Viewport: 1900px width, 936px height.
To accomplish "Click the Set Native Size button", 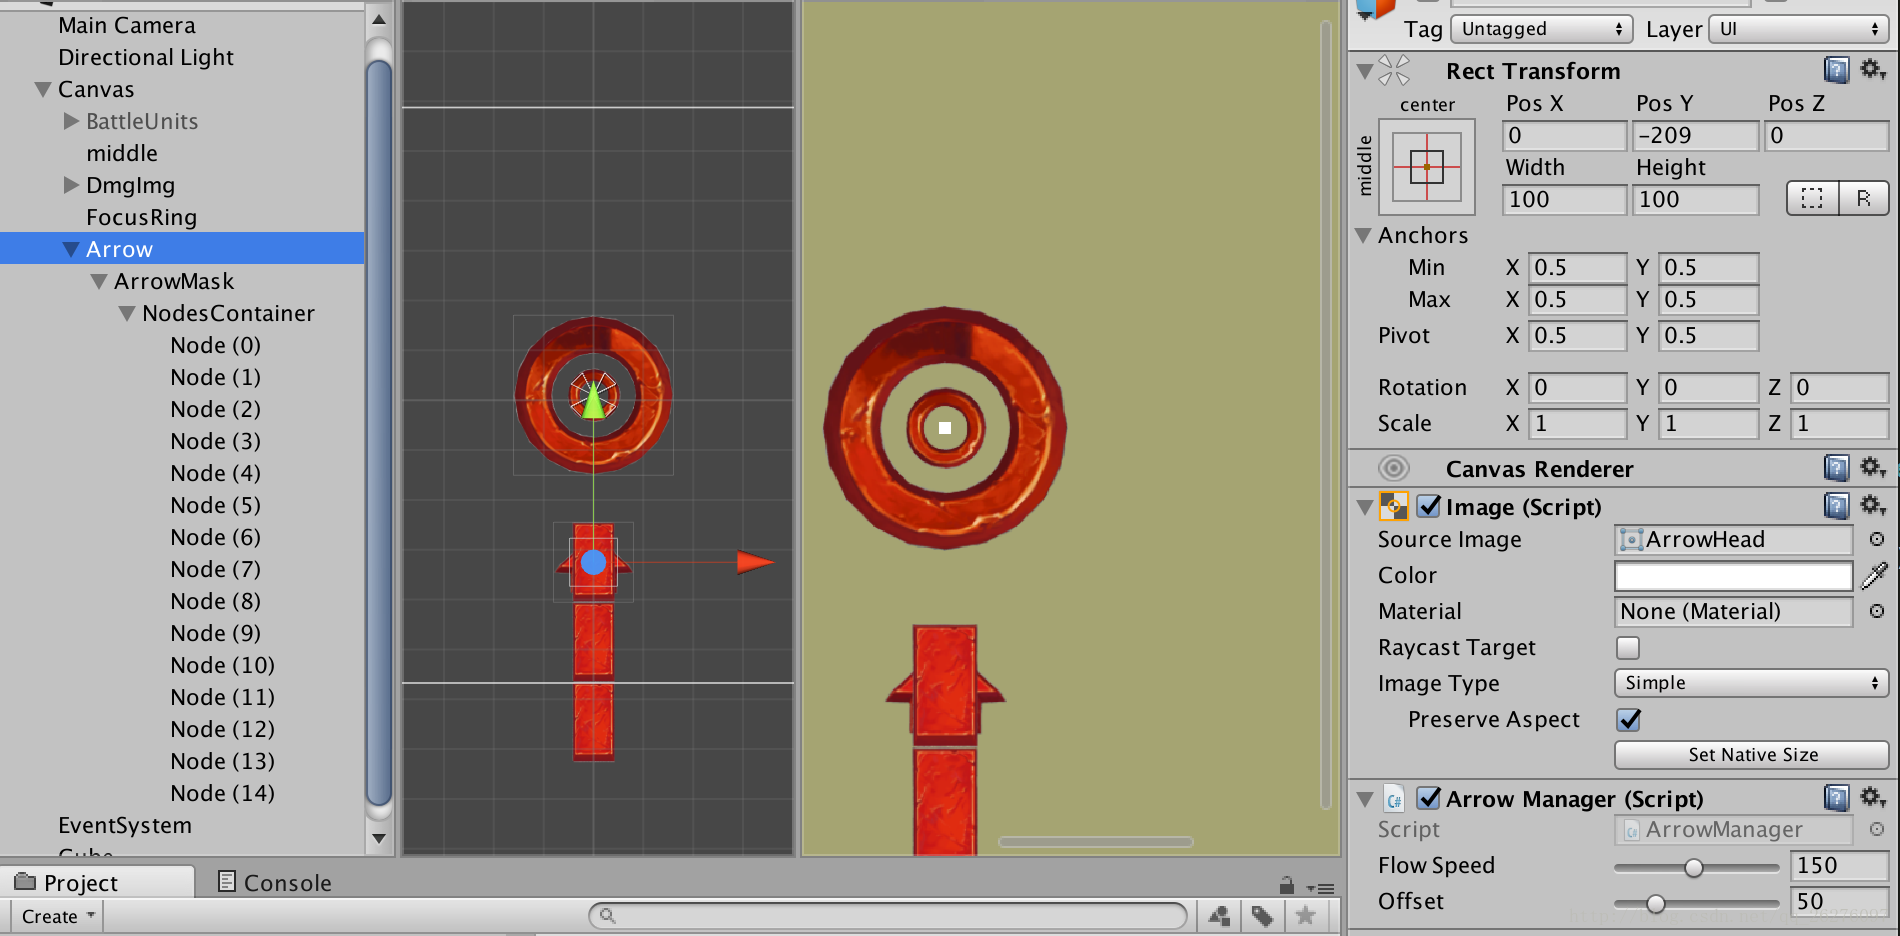I will [1752, 755].
